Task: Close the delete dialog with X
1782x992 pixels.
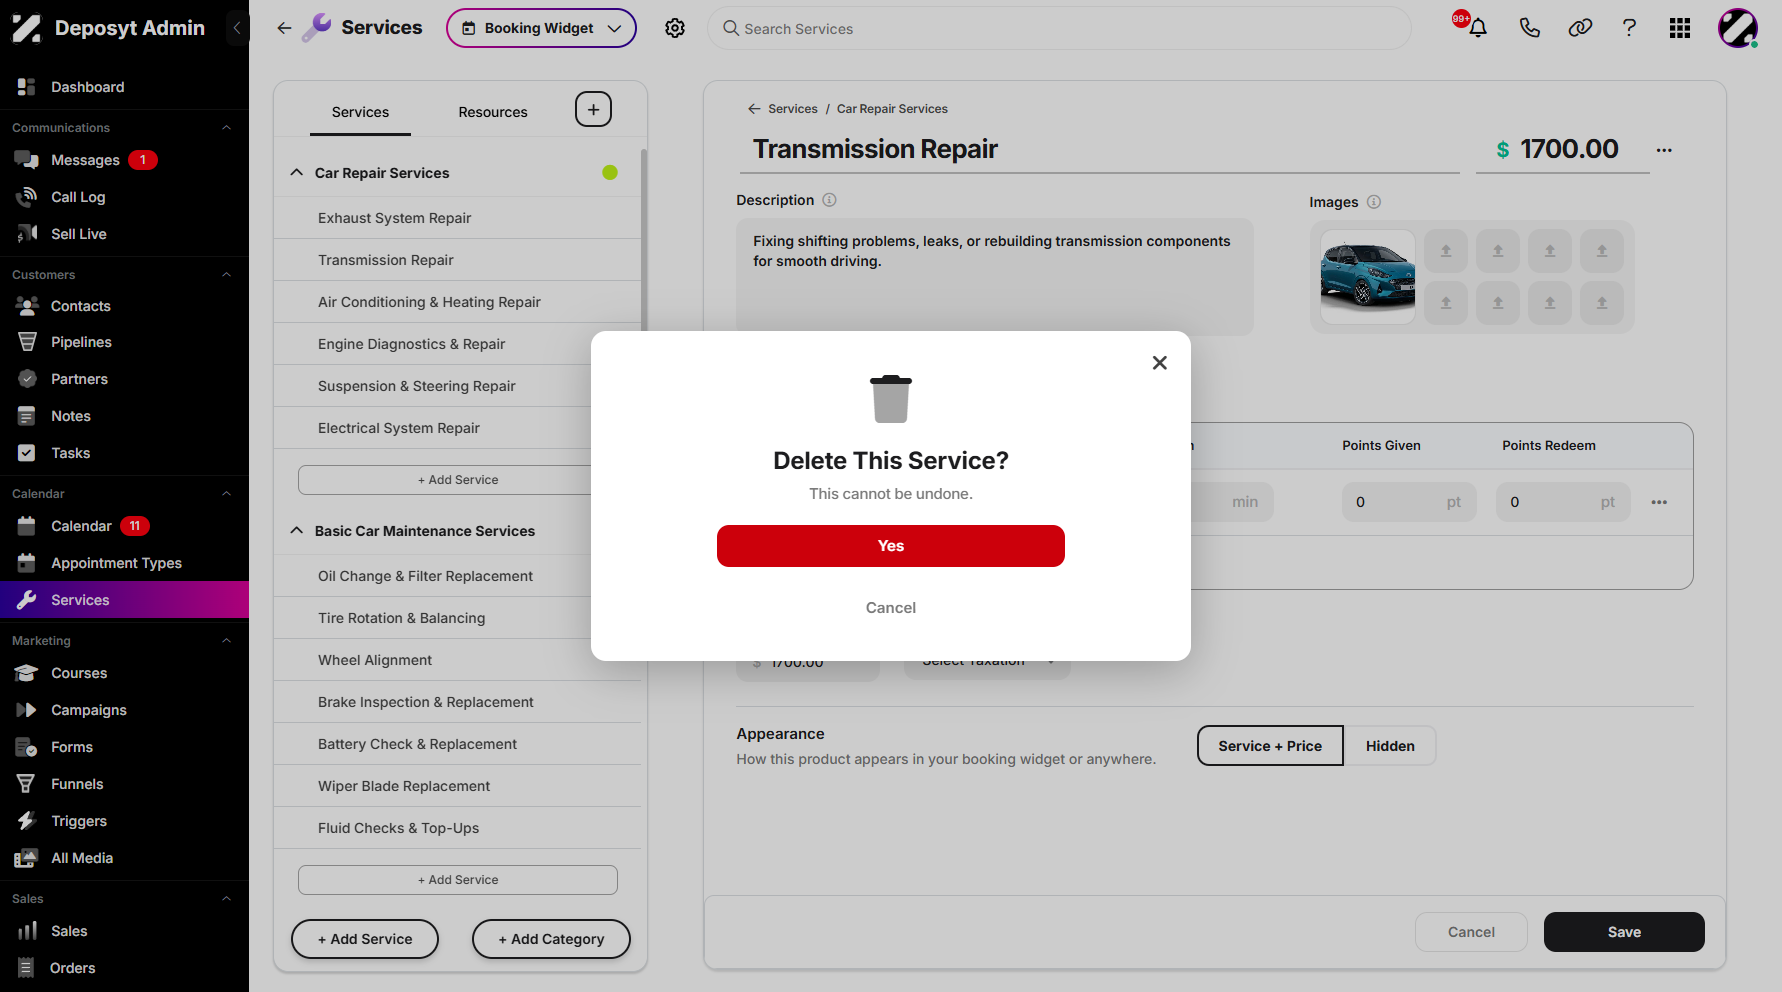Action: point(1159,363)
